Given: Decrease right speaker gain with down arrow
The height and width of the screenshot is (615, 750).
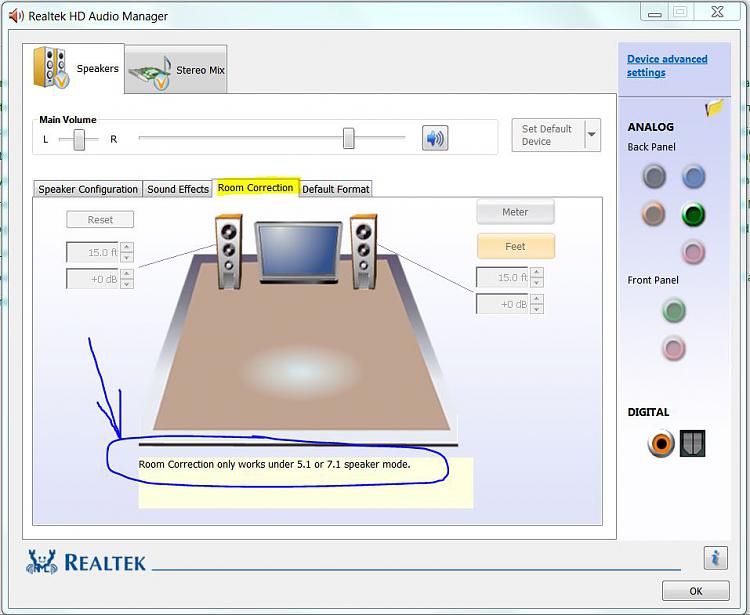Looking at the screenshot, I should click(x=537, y=309).
